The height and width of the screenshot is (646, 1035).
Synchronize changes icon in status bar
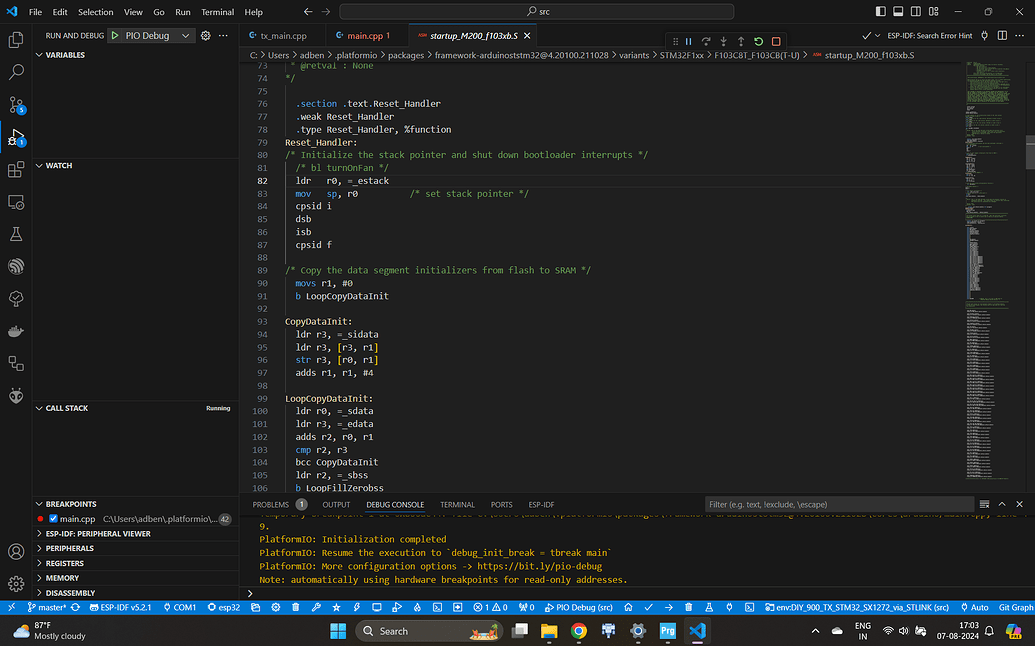75,607
